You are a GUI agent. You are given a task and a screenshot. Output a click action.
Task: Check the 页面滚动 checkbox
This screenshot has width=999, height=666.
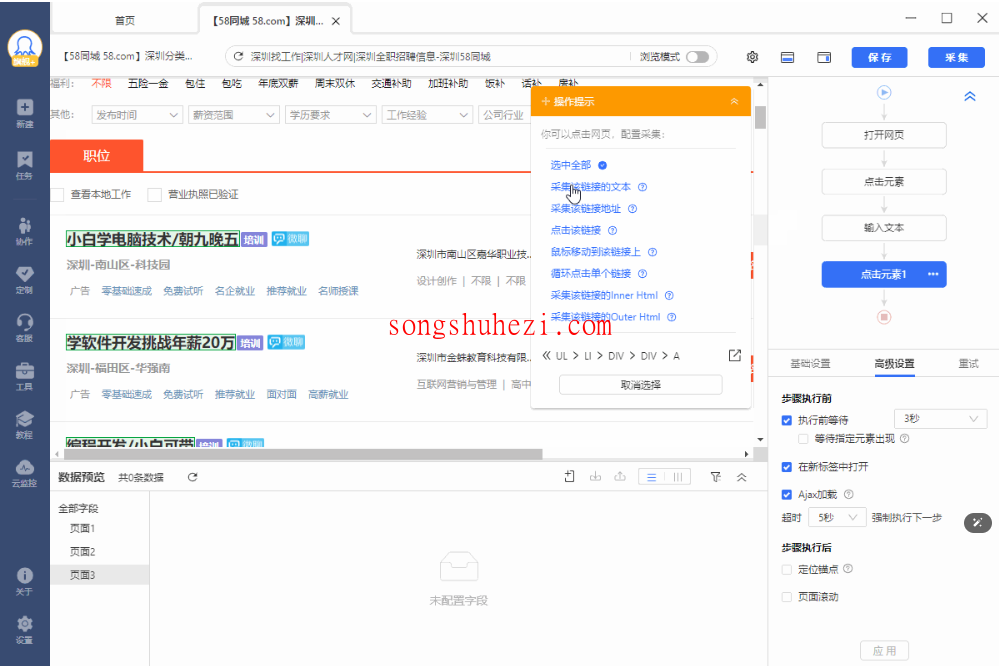[x=787, y=597]
